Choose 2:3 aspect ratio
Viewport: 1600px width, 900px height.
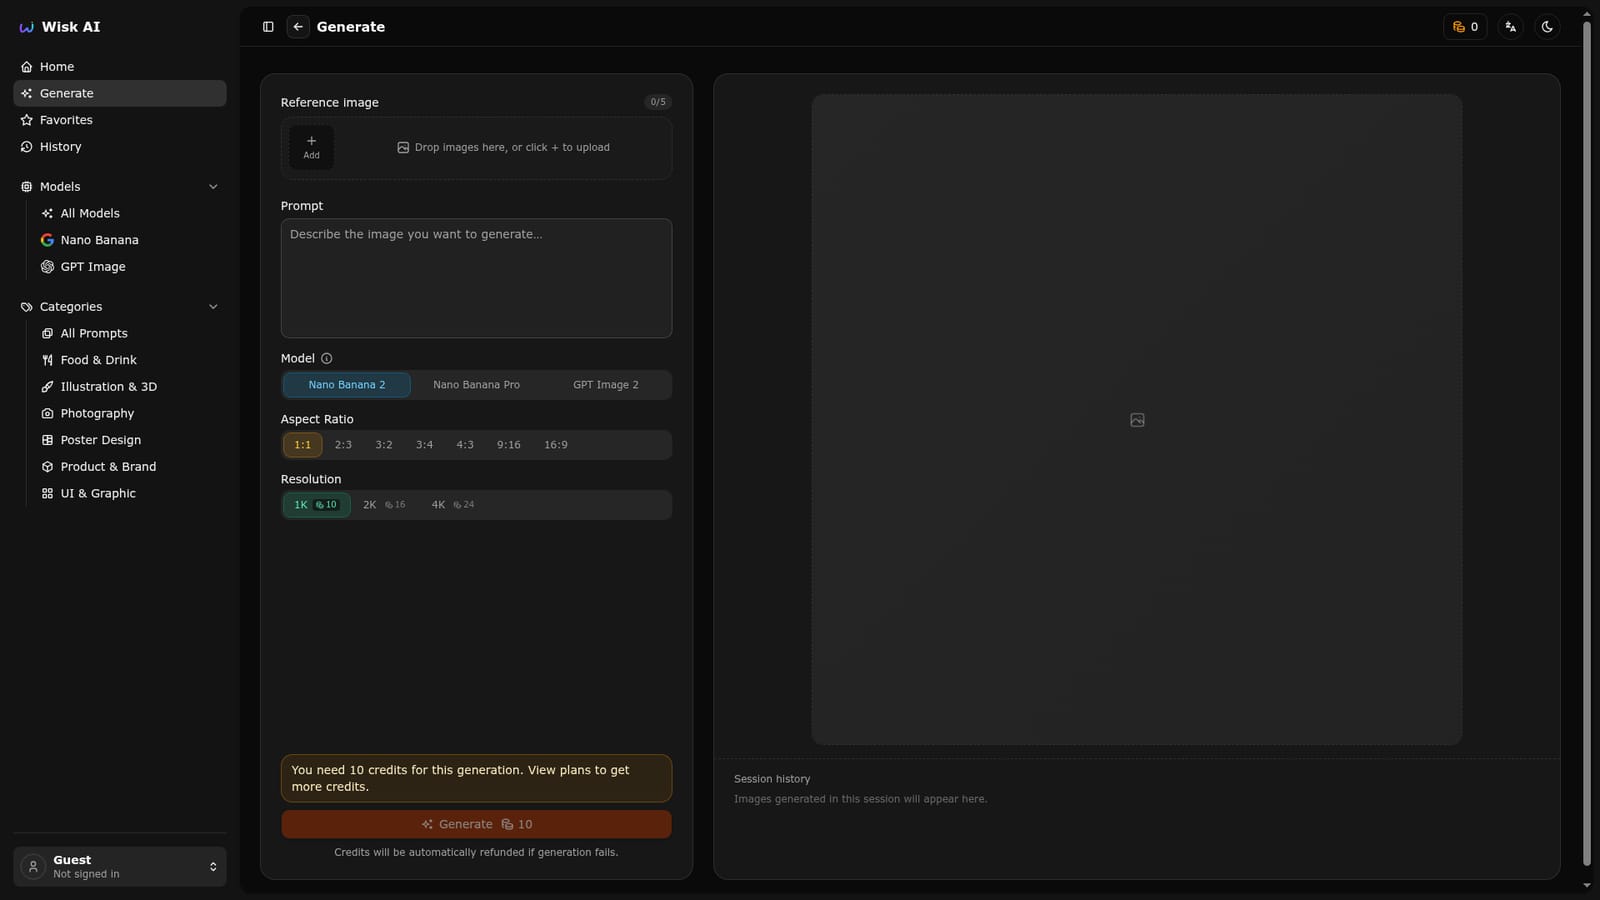pyautogui.click(x=343, y=445)
